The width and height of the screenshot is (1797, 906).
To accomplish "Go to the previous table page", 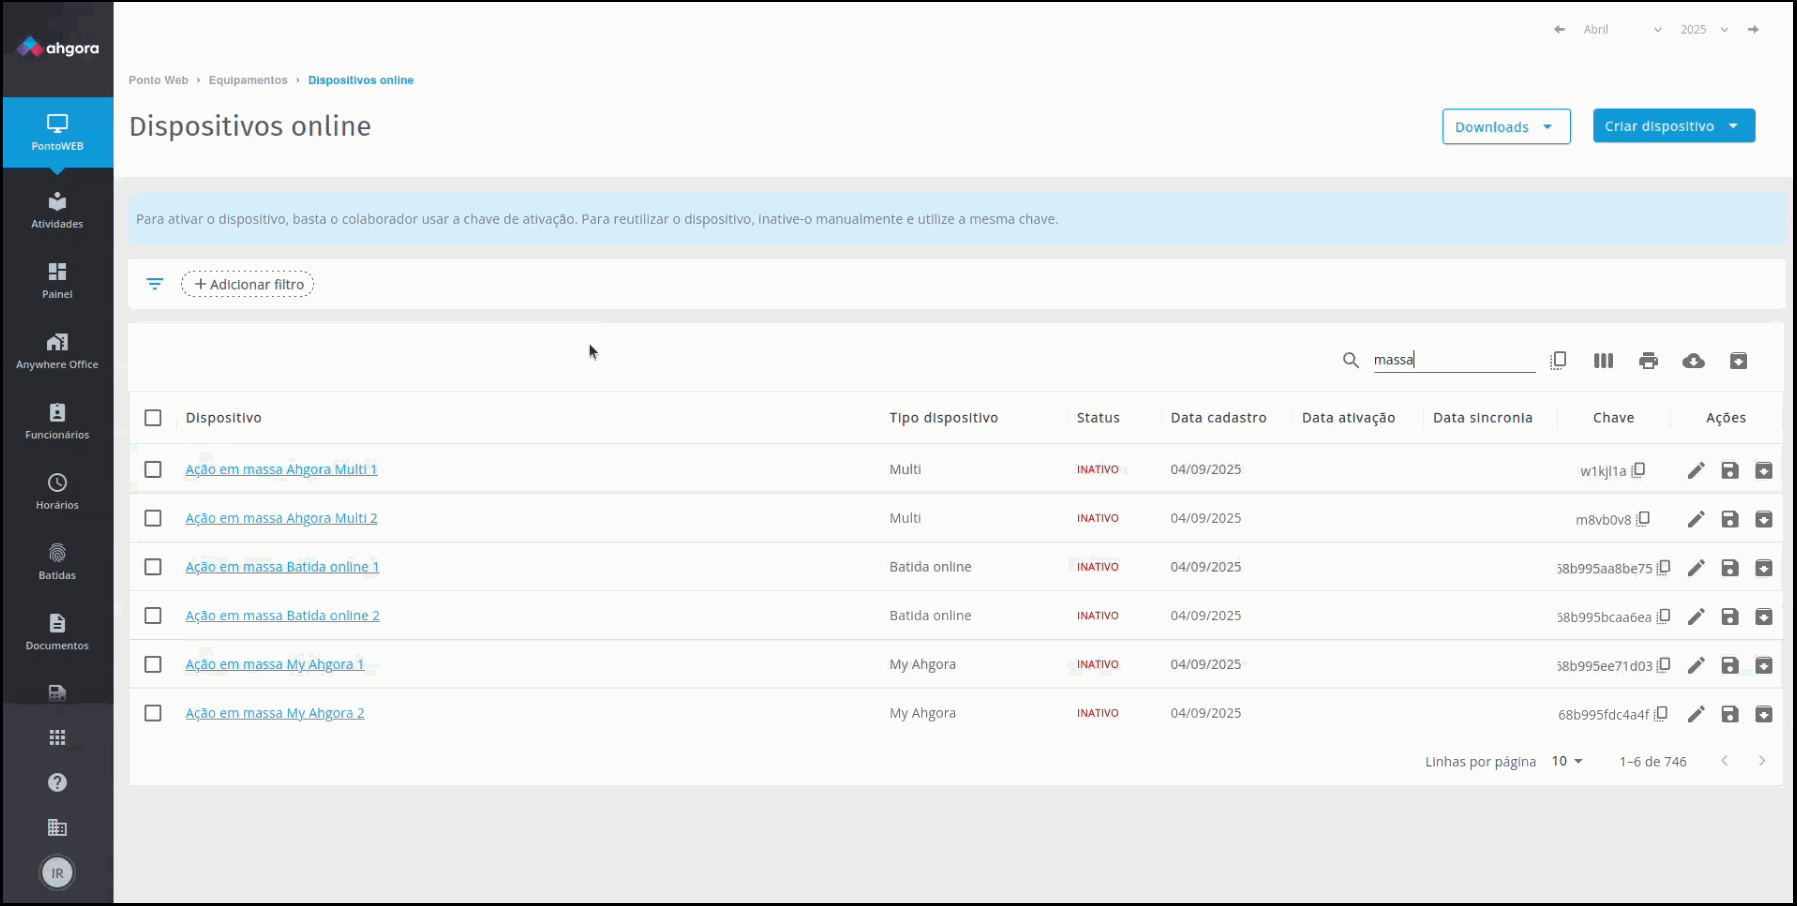I will coord(1724,761).
